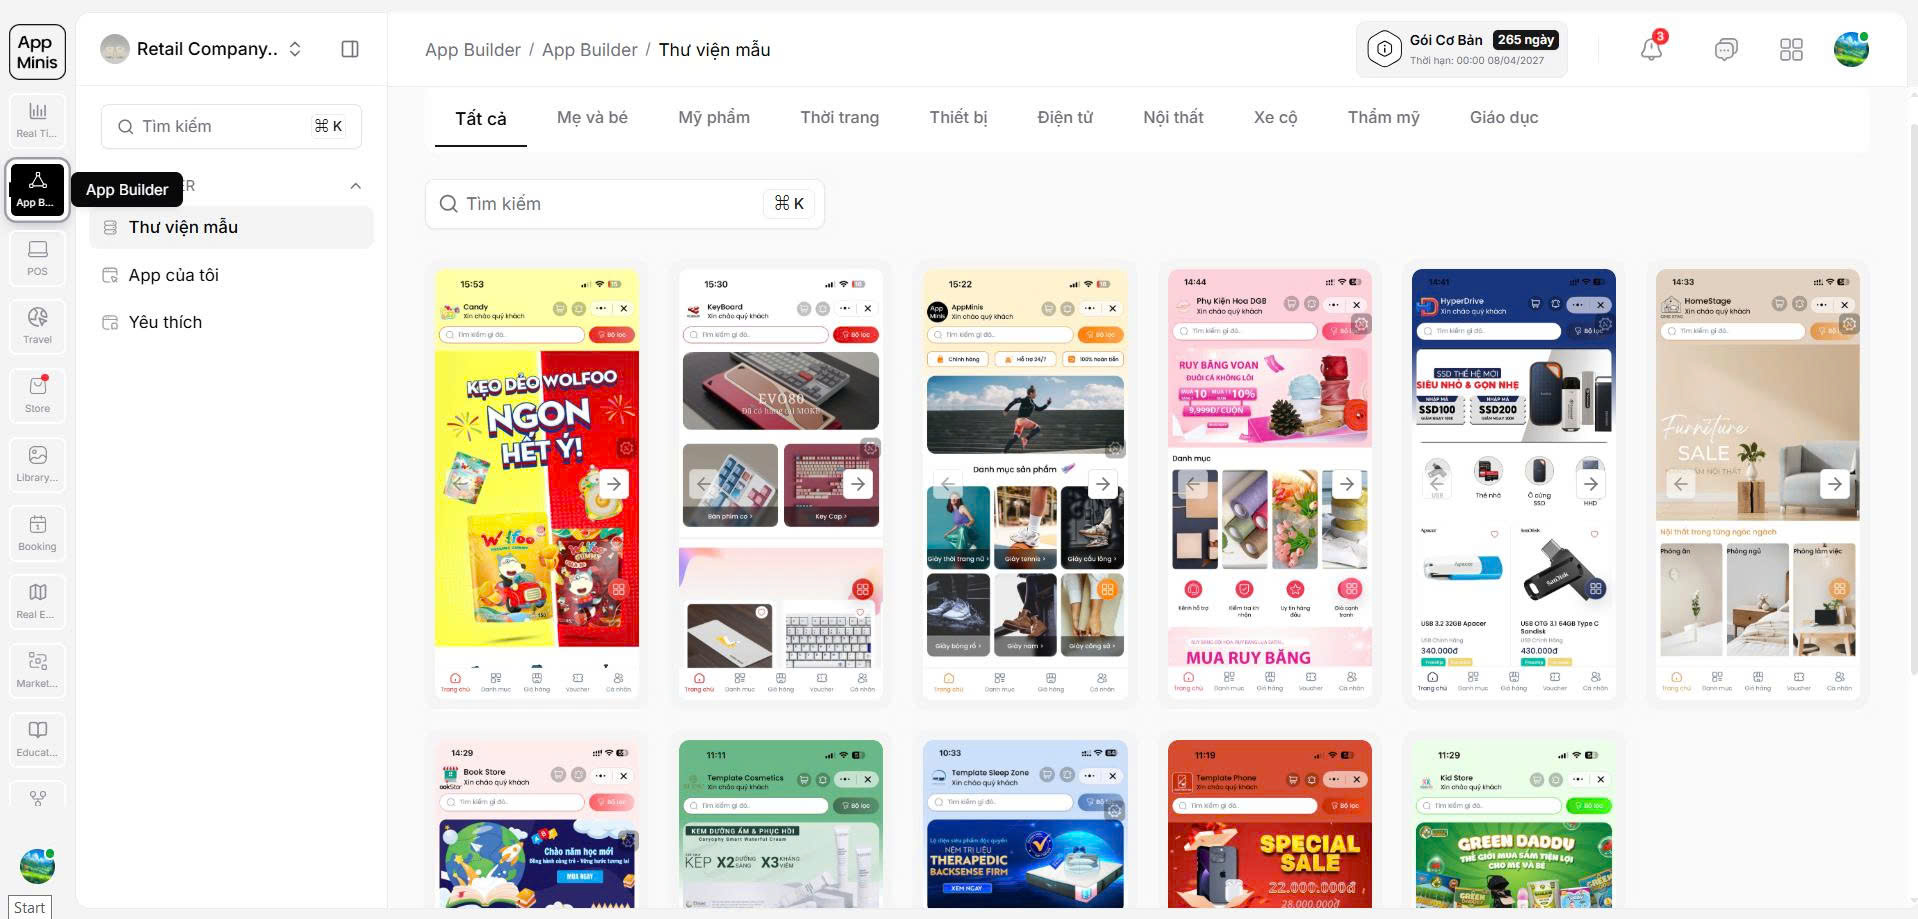Open the chat messages icon

[1726, 49]
